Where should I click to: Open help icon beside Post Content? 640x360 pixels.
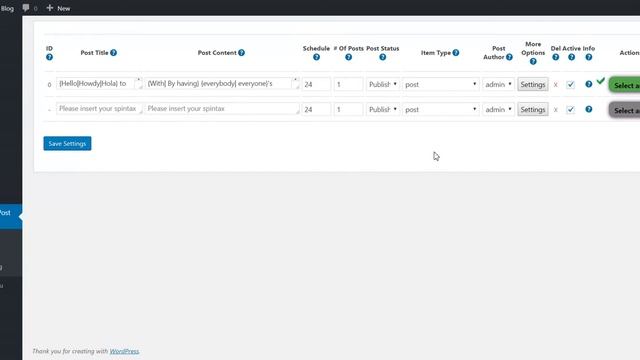(242, 53)
